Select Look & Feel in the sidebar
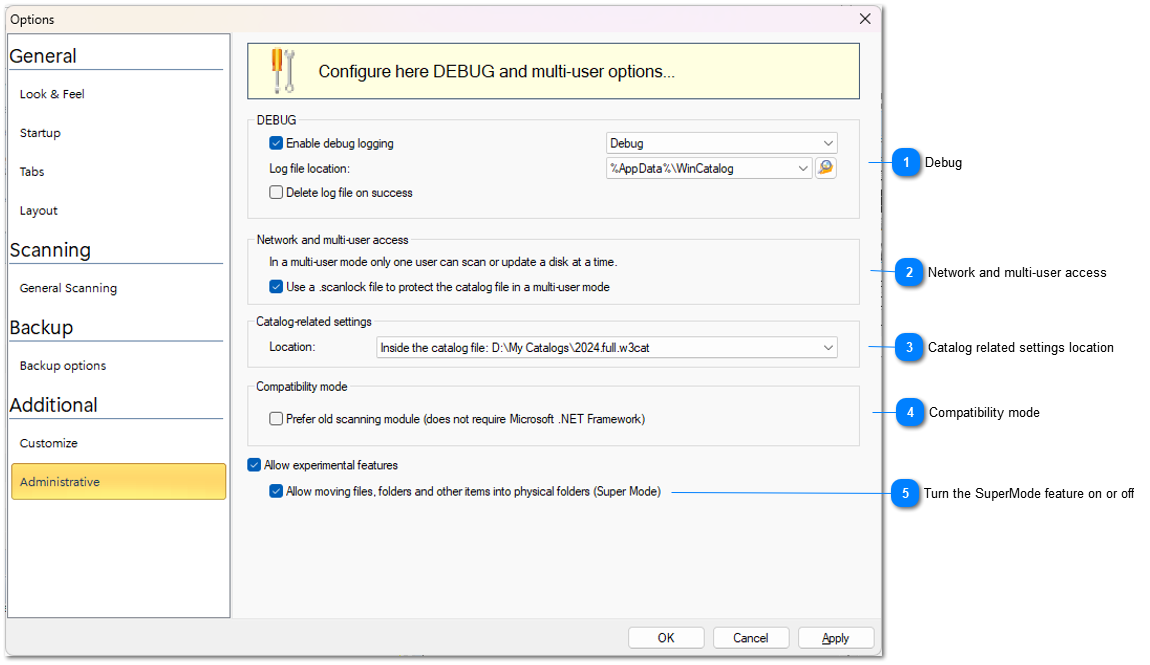Screen dimensions: 1150x665 (x=52, y=94)
